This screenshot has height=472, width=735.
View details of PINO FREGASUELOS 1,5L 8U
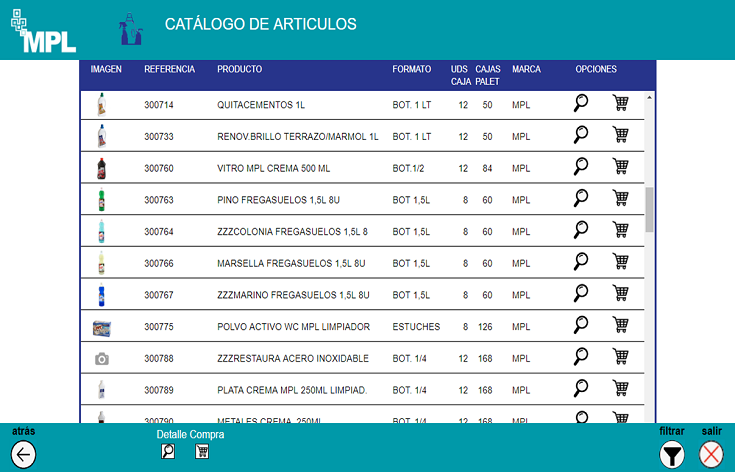[581, 198]
